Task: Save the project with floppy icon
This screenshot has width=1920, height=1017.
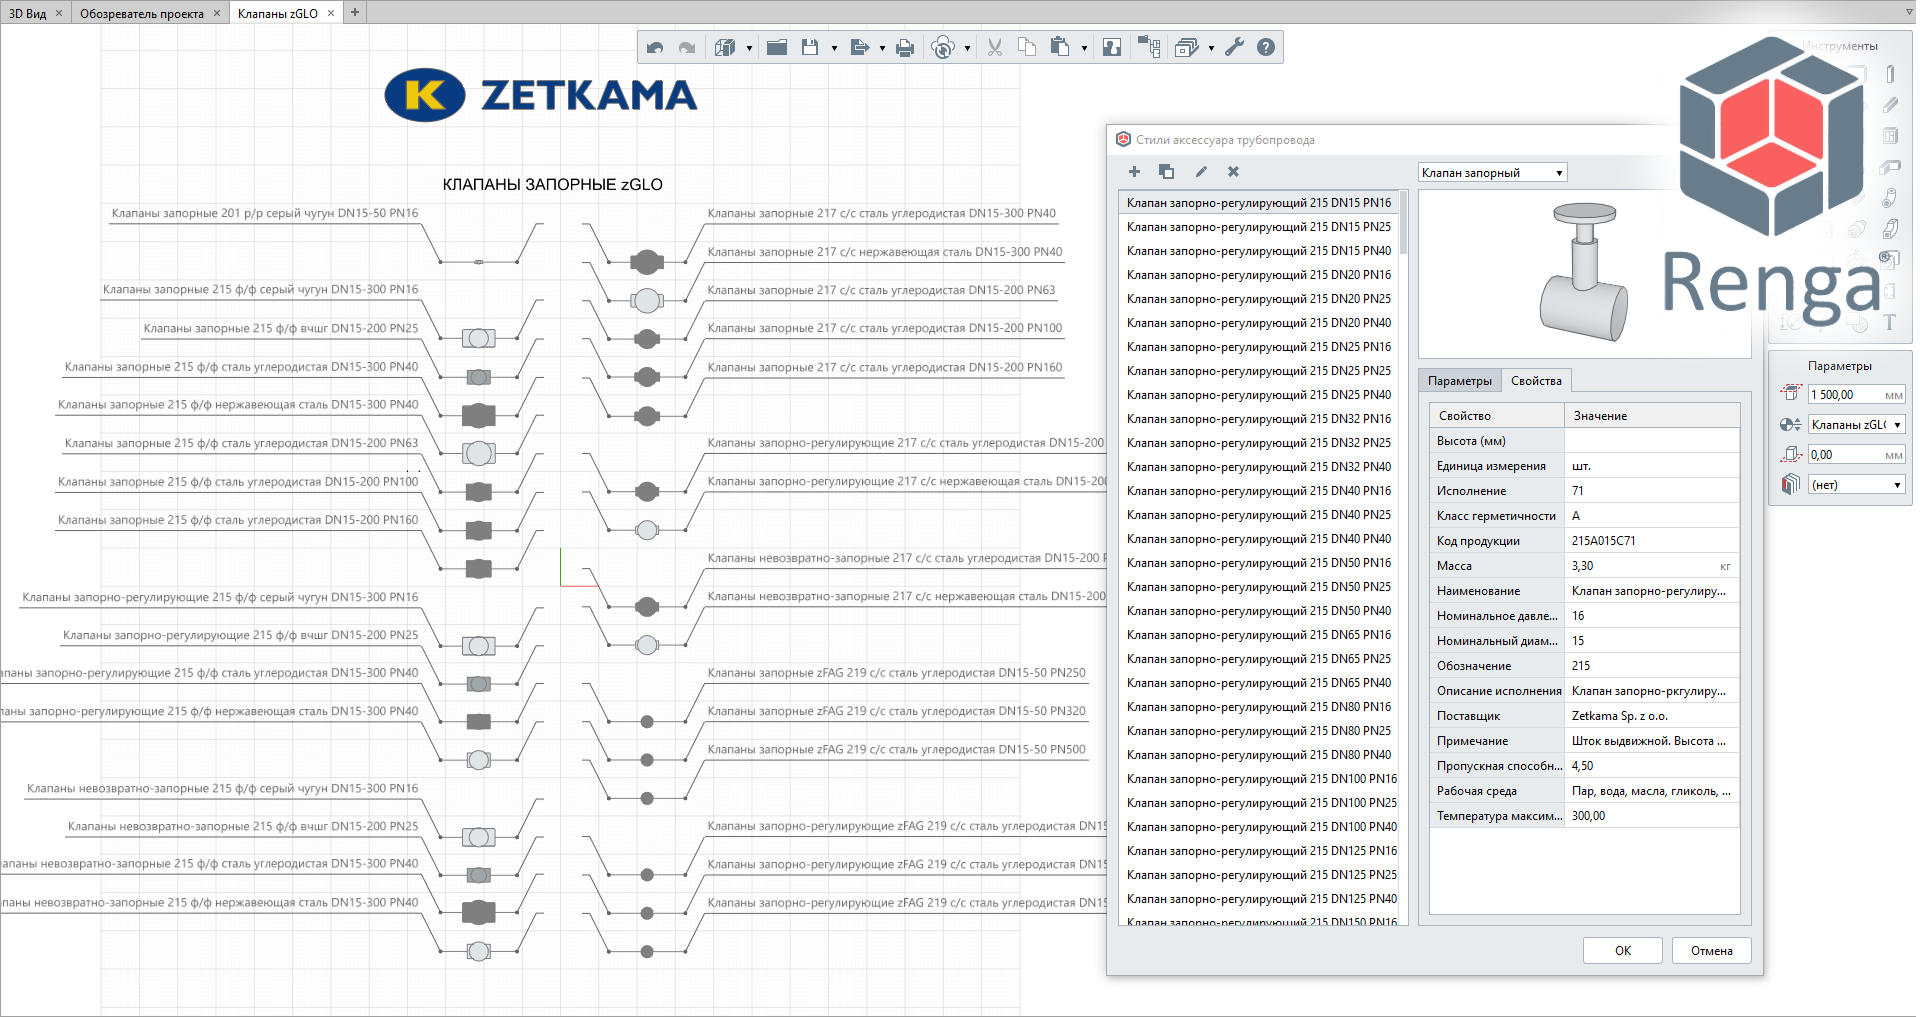Action: (810, 47)
